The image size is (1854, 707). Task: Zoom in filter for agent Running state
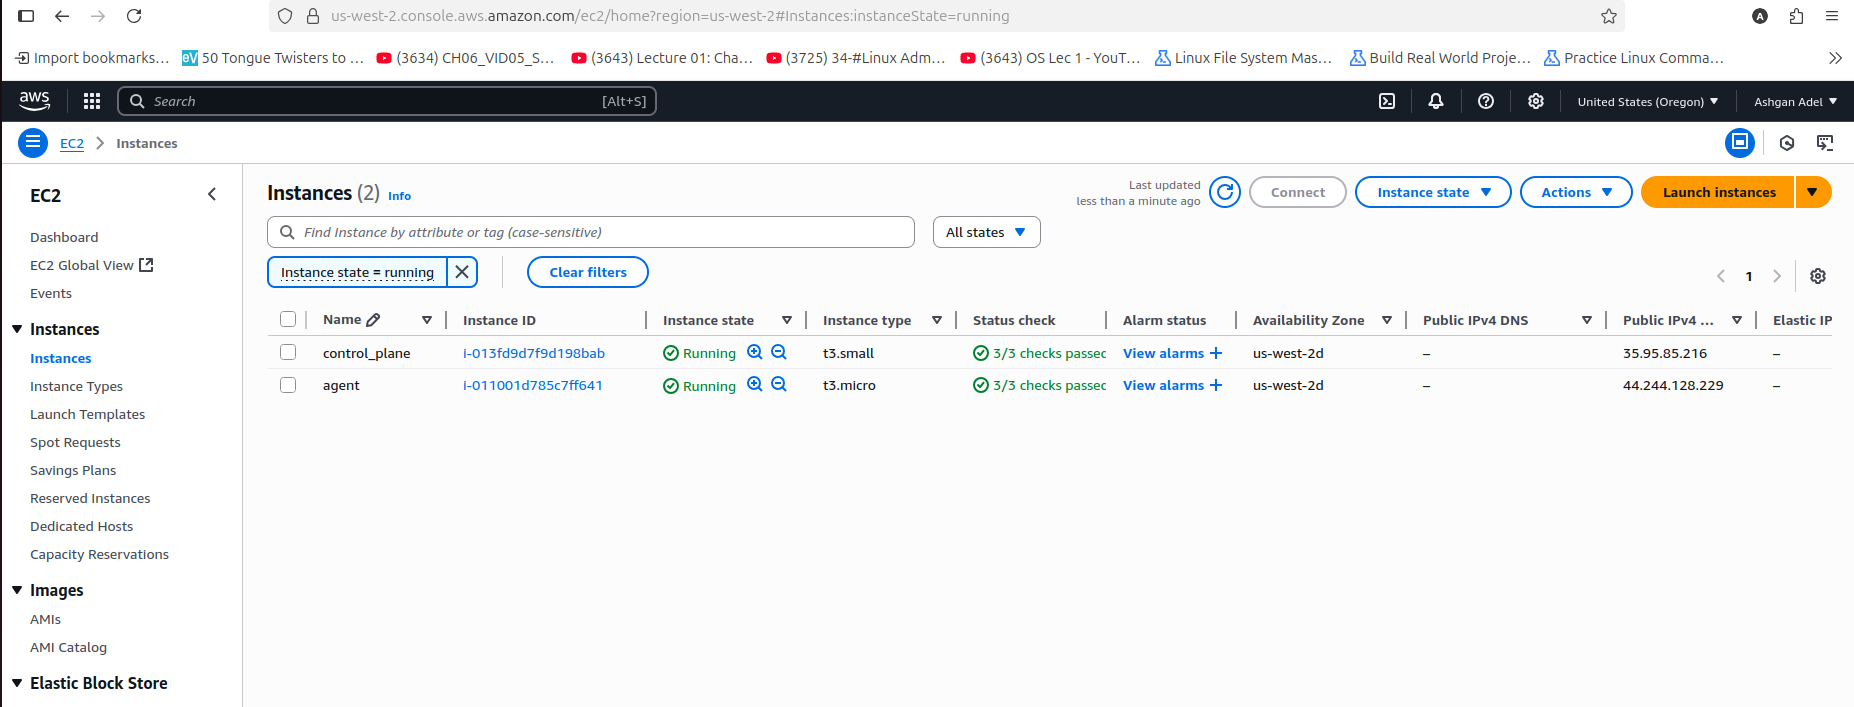click(x=755, y=384)
